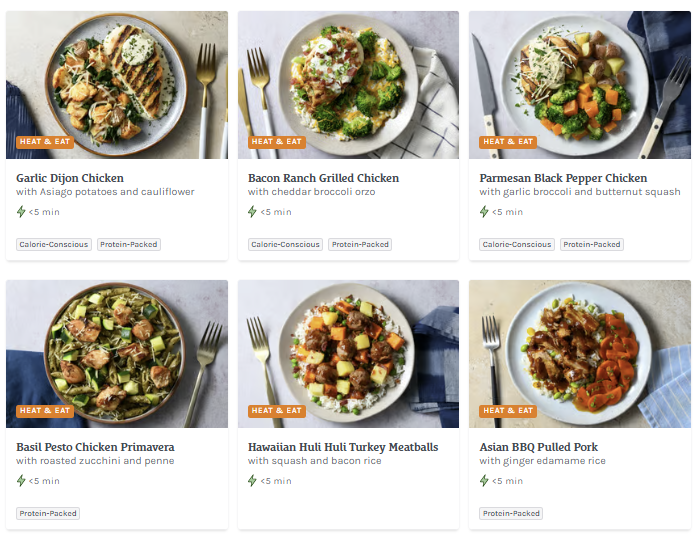Click Heat & Eat badge on Asian BBQ Pulled Pork

(x=508, y=411)
